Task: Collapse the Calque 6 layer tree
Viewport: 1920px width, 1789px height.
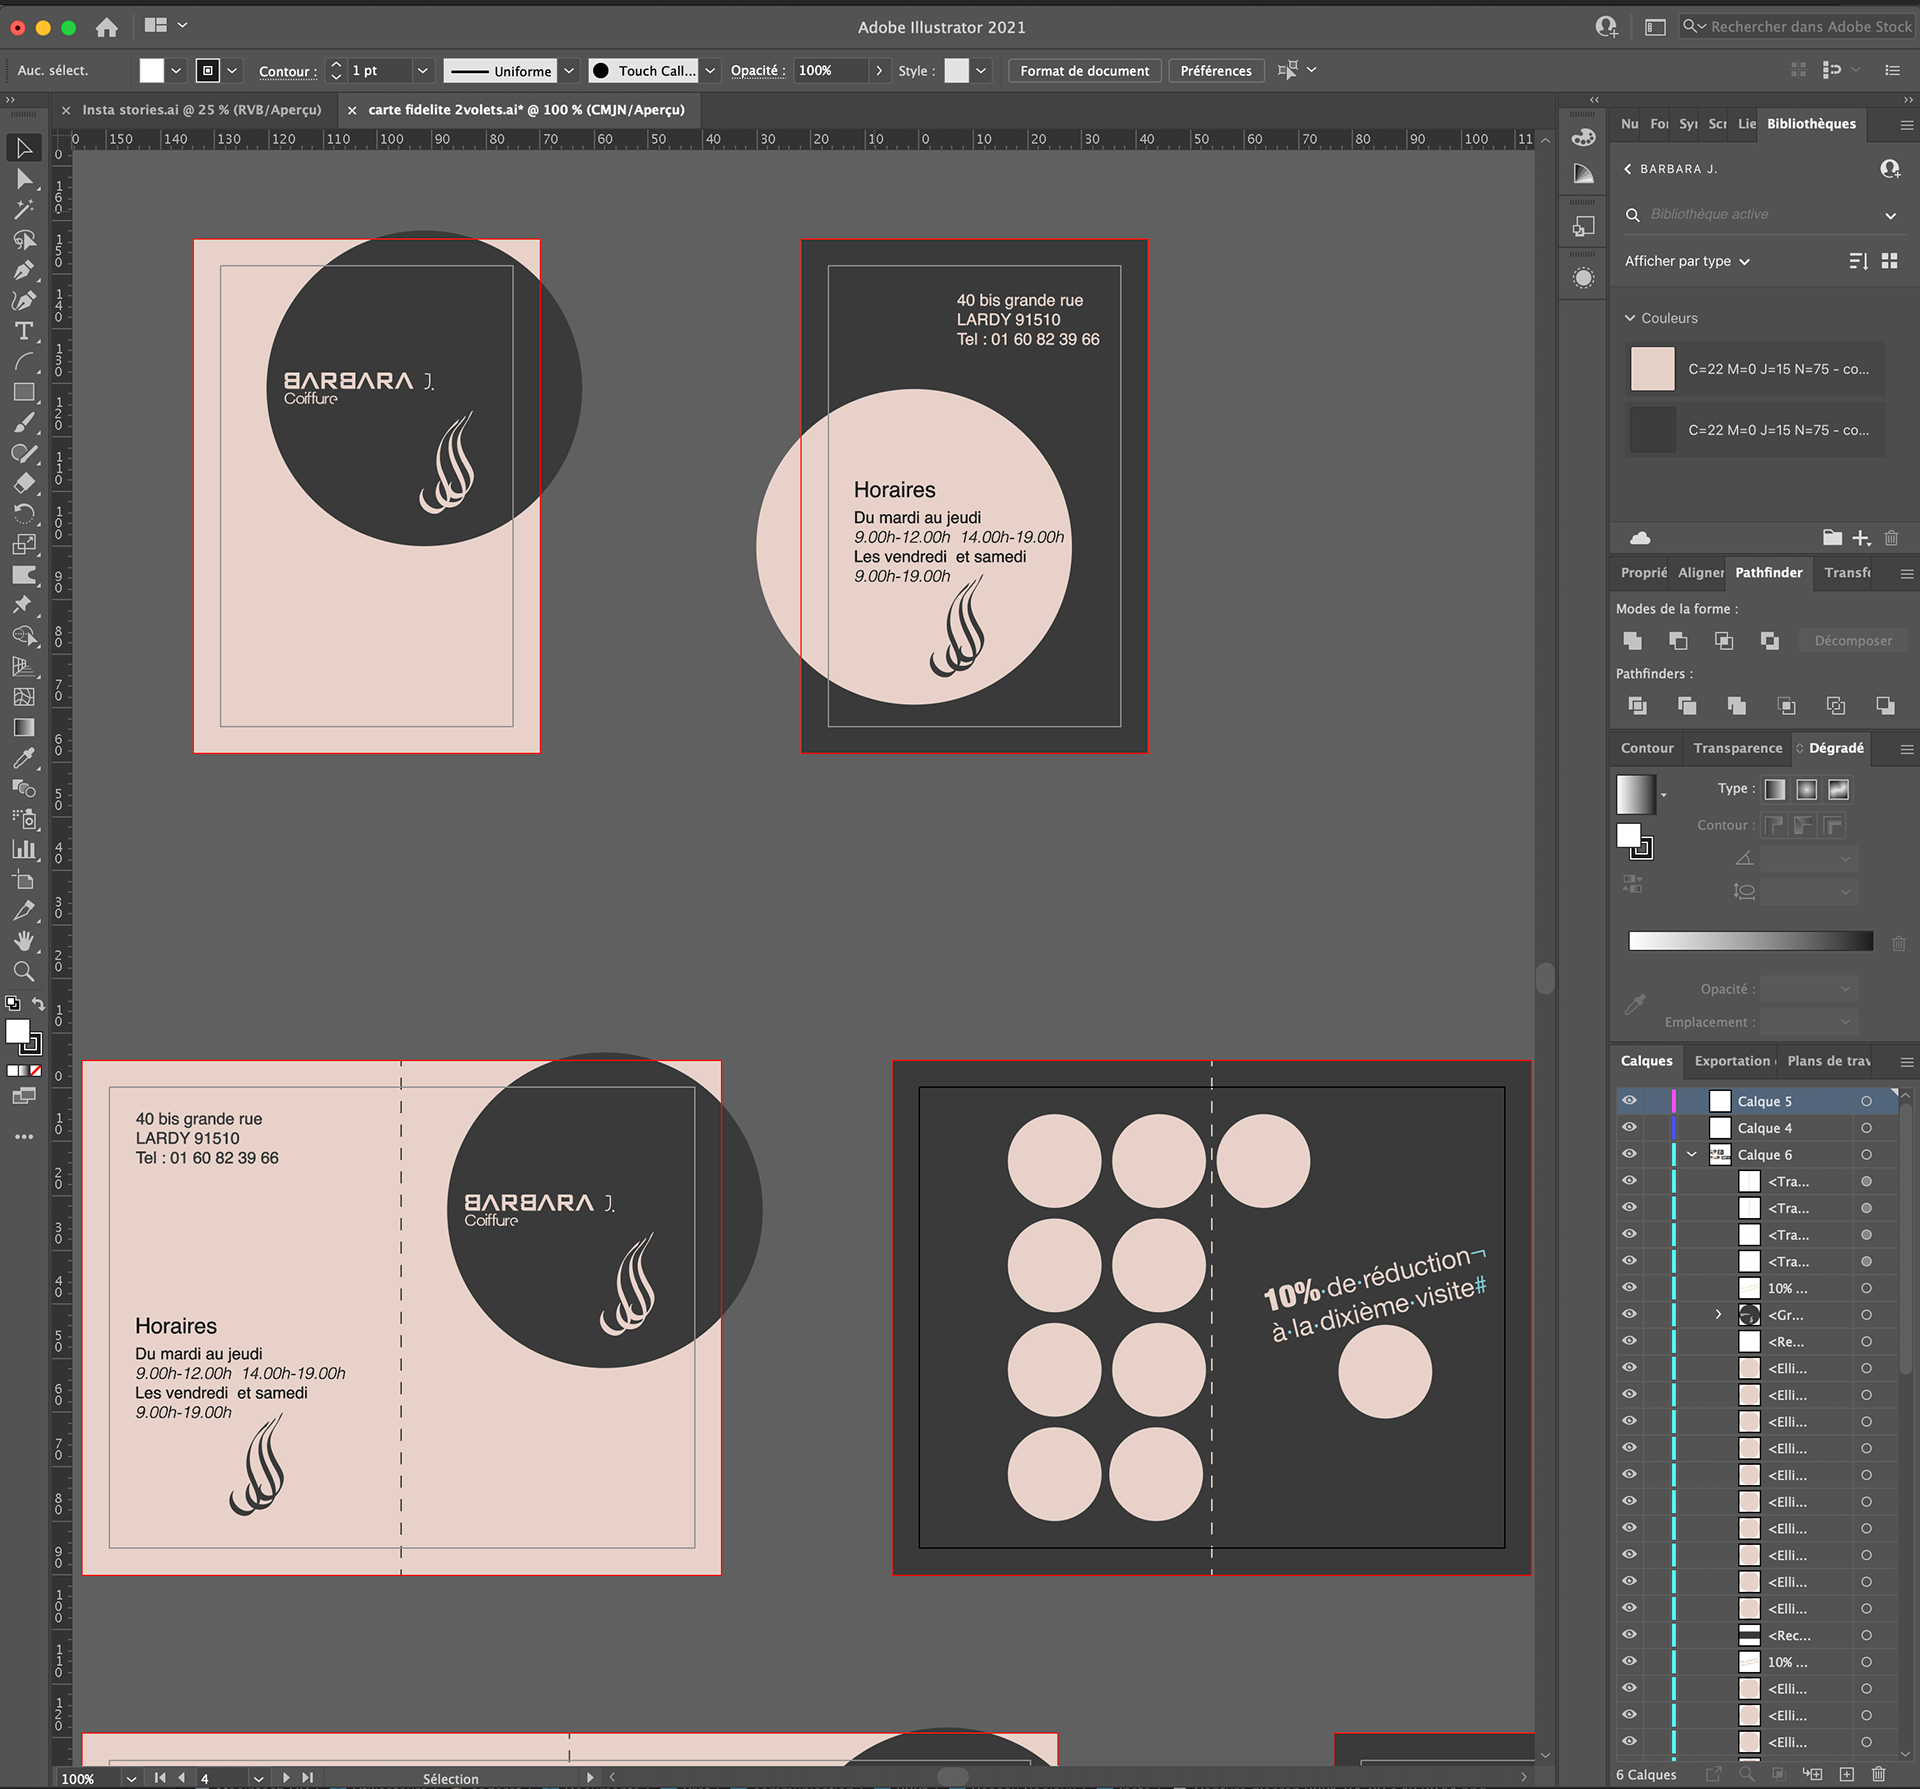Action: click(x=1692, y=1155)
